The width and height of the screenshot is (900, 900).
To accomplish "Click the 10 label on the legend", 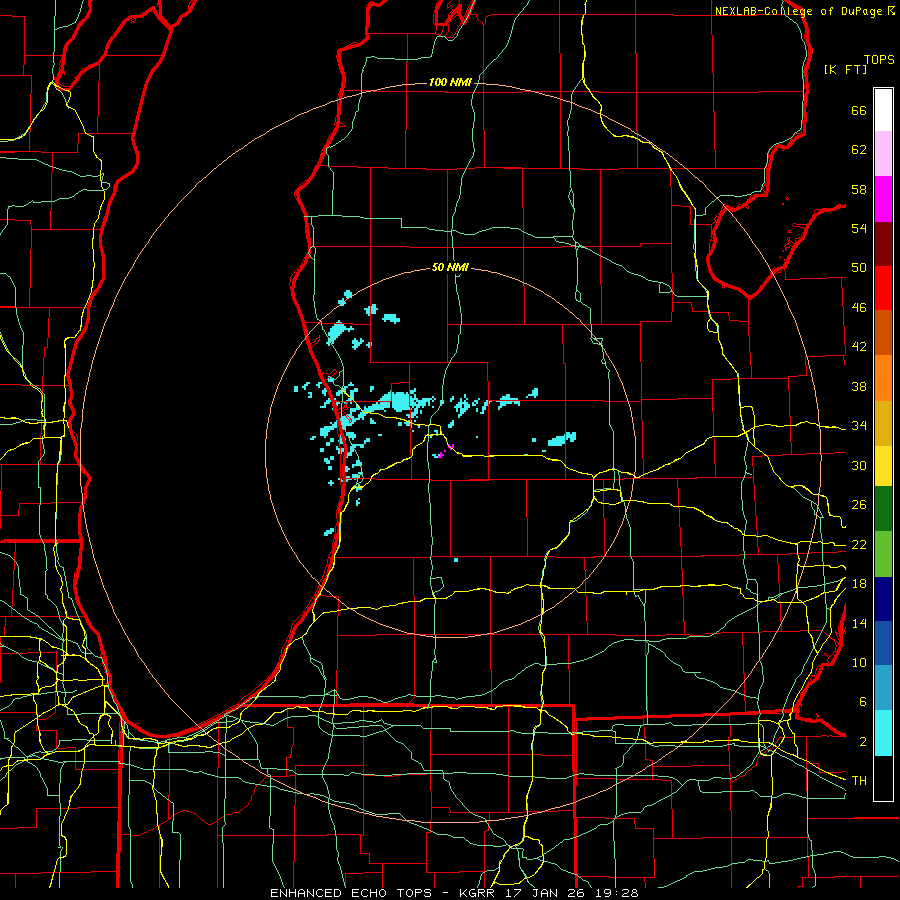I will coord(859,663).
